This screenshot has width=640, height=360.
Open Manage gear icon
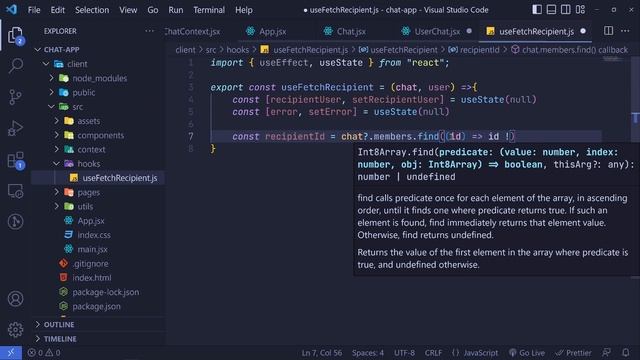tap(16, 329)
